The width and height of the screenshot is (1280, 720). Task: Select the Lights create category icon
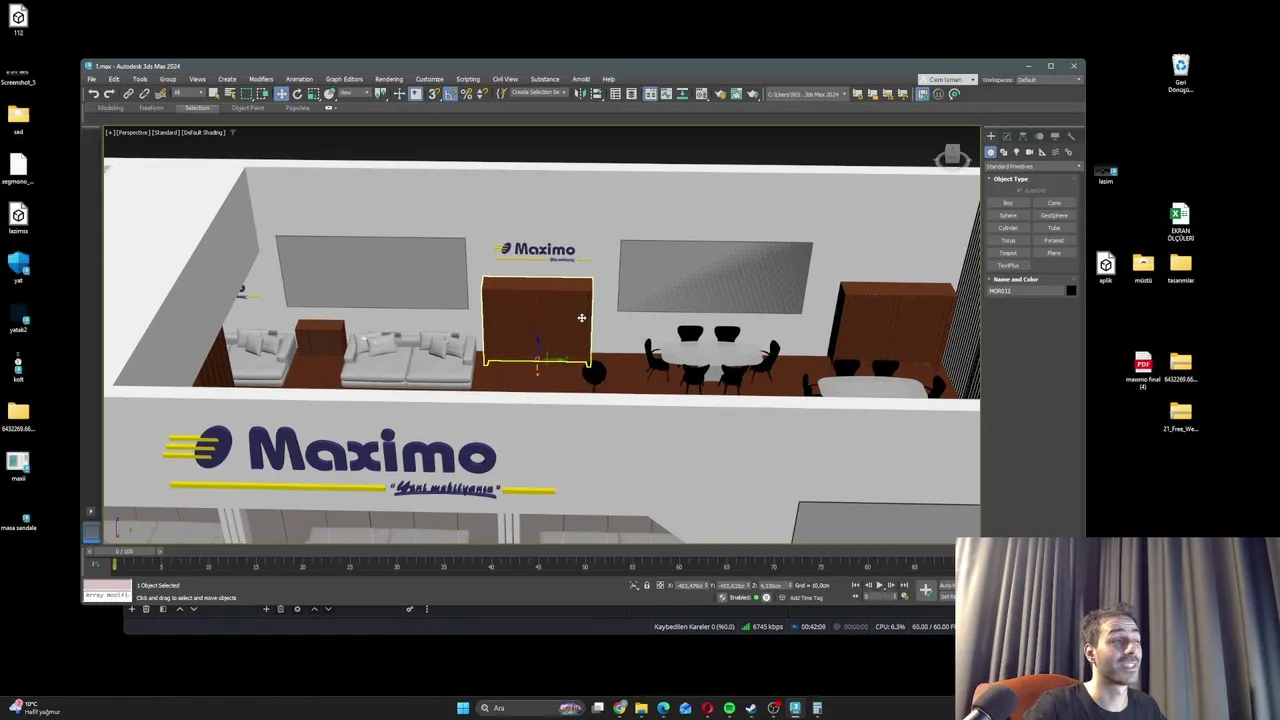[x=1016, y=152]
